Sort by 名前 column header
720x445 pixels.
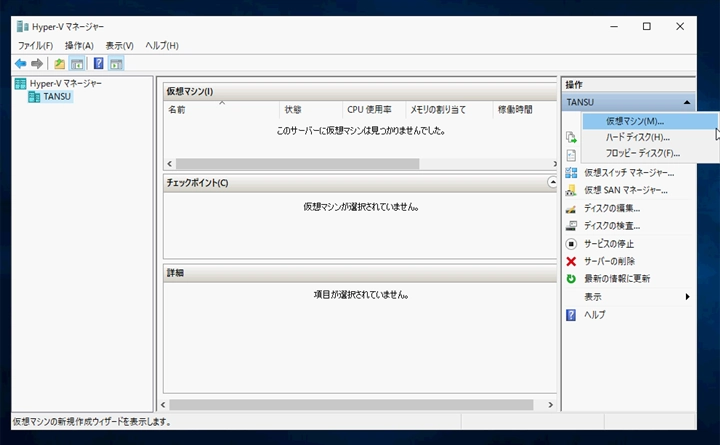click(x=222, y=110)
